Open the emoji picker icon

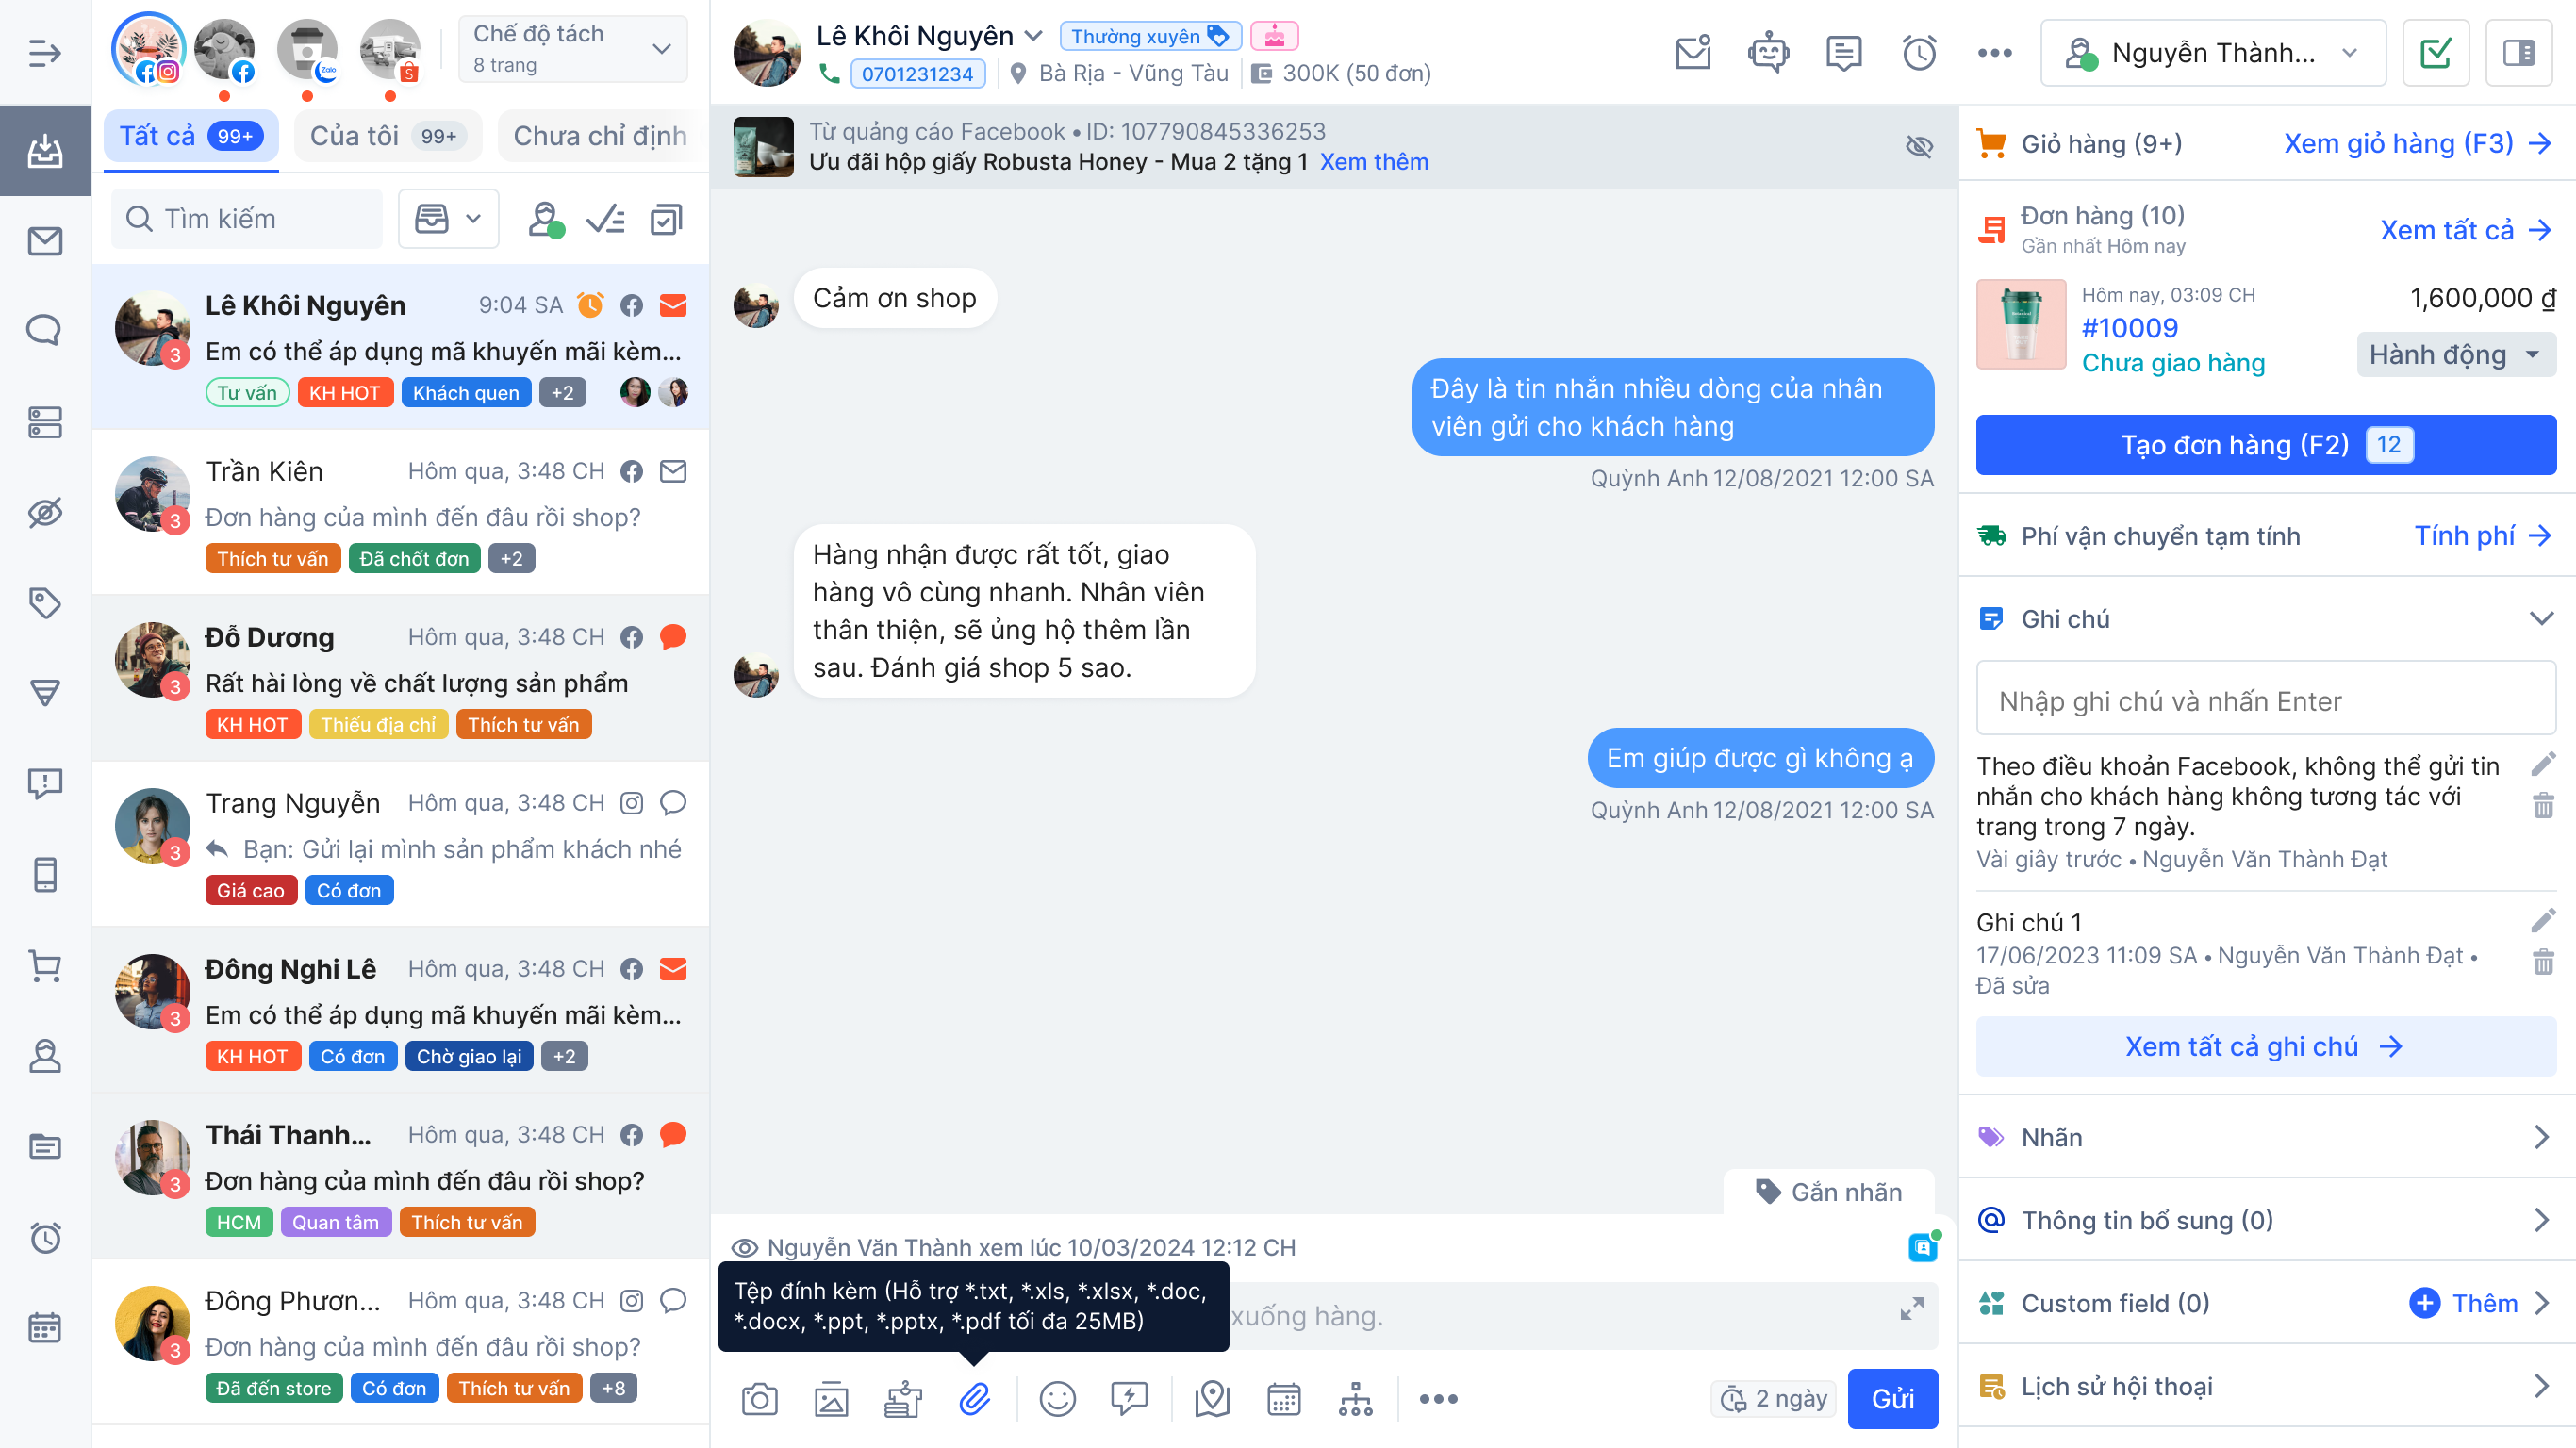(x=1057, y=1398)
